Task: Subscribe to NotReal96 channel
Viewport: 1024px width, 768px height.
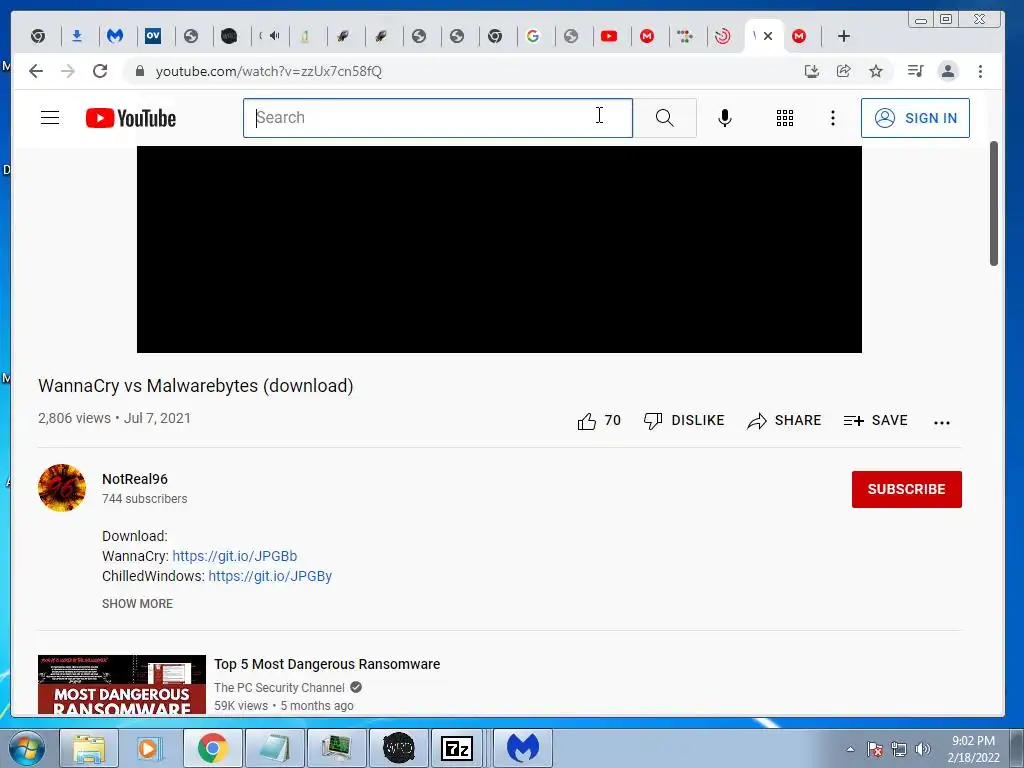Action: click(x=906, y=489)
